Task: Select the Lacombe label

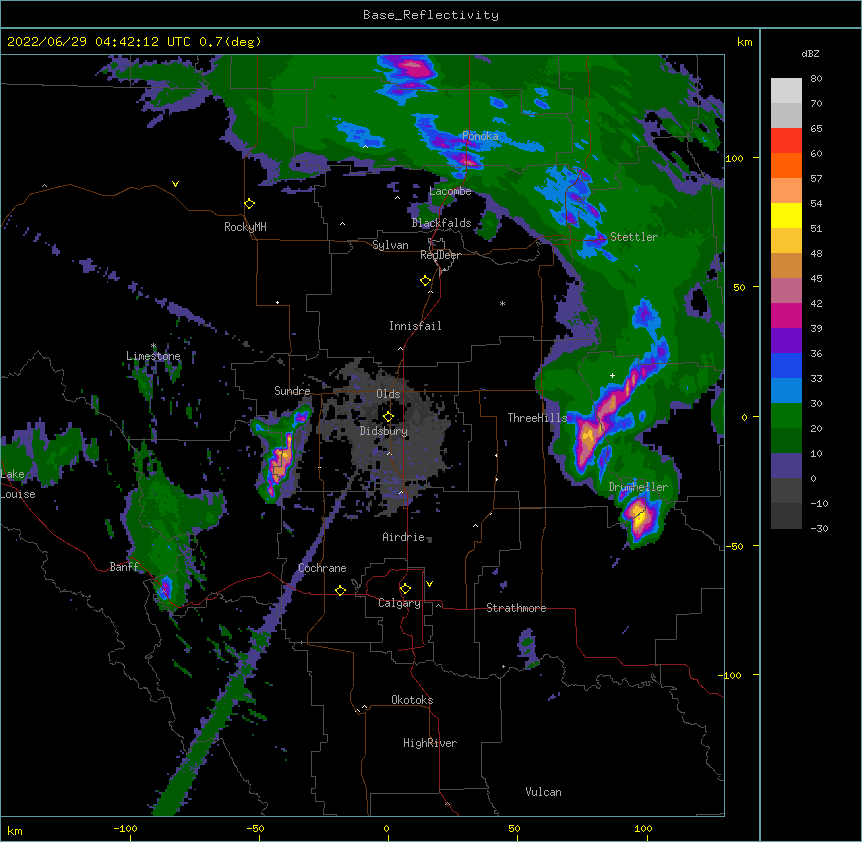Action: tap(450, 191)
